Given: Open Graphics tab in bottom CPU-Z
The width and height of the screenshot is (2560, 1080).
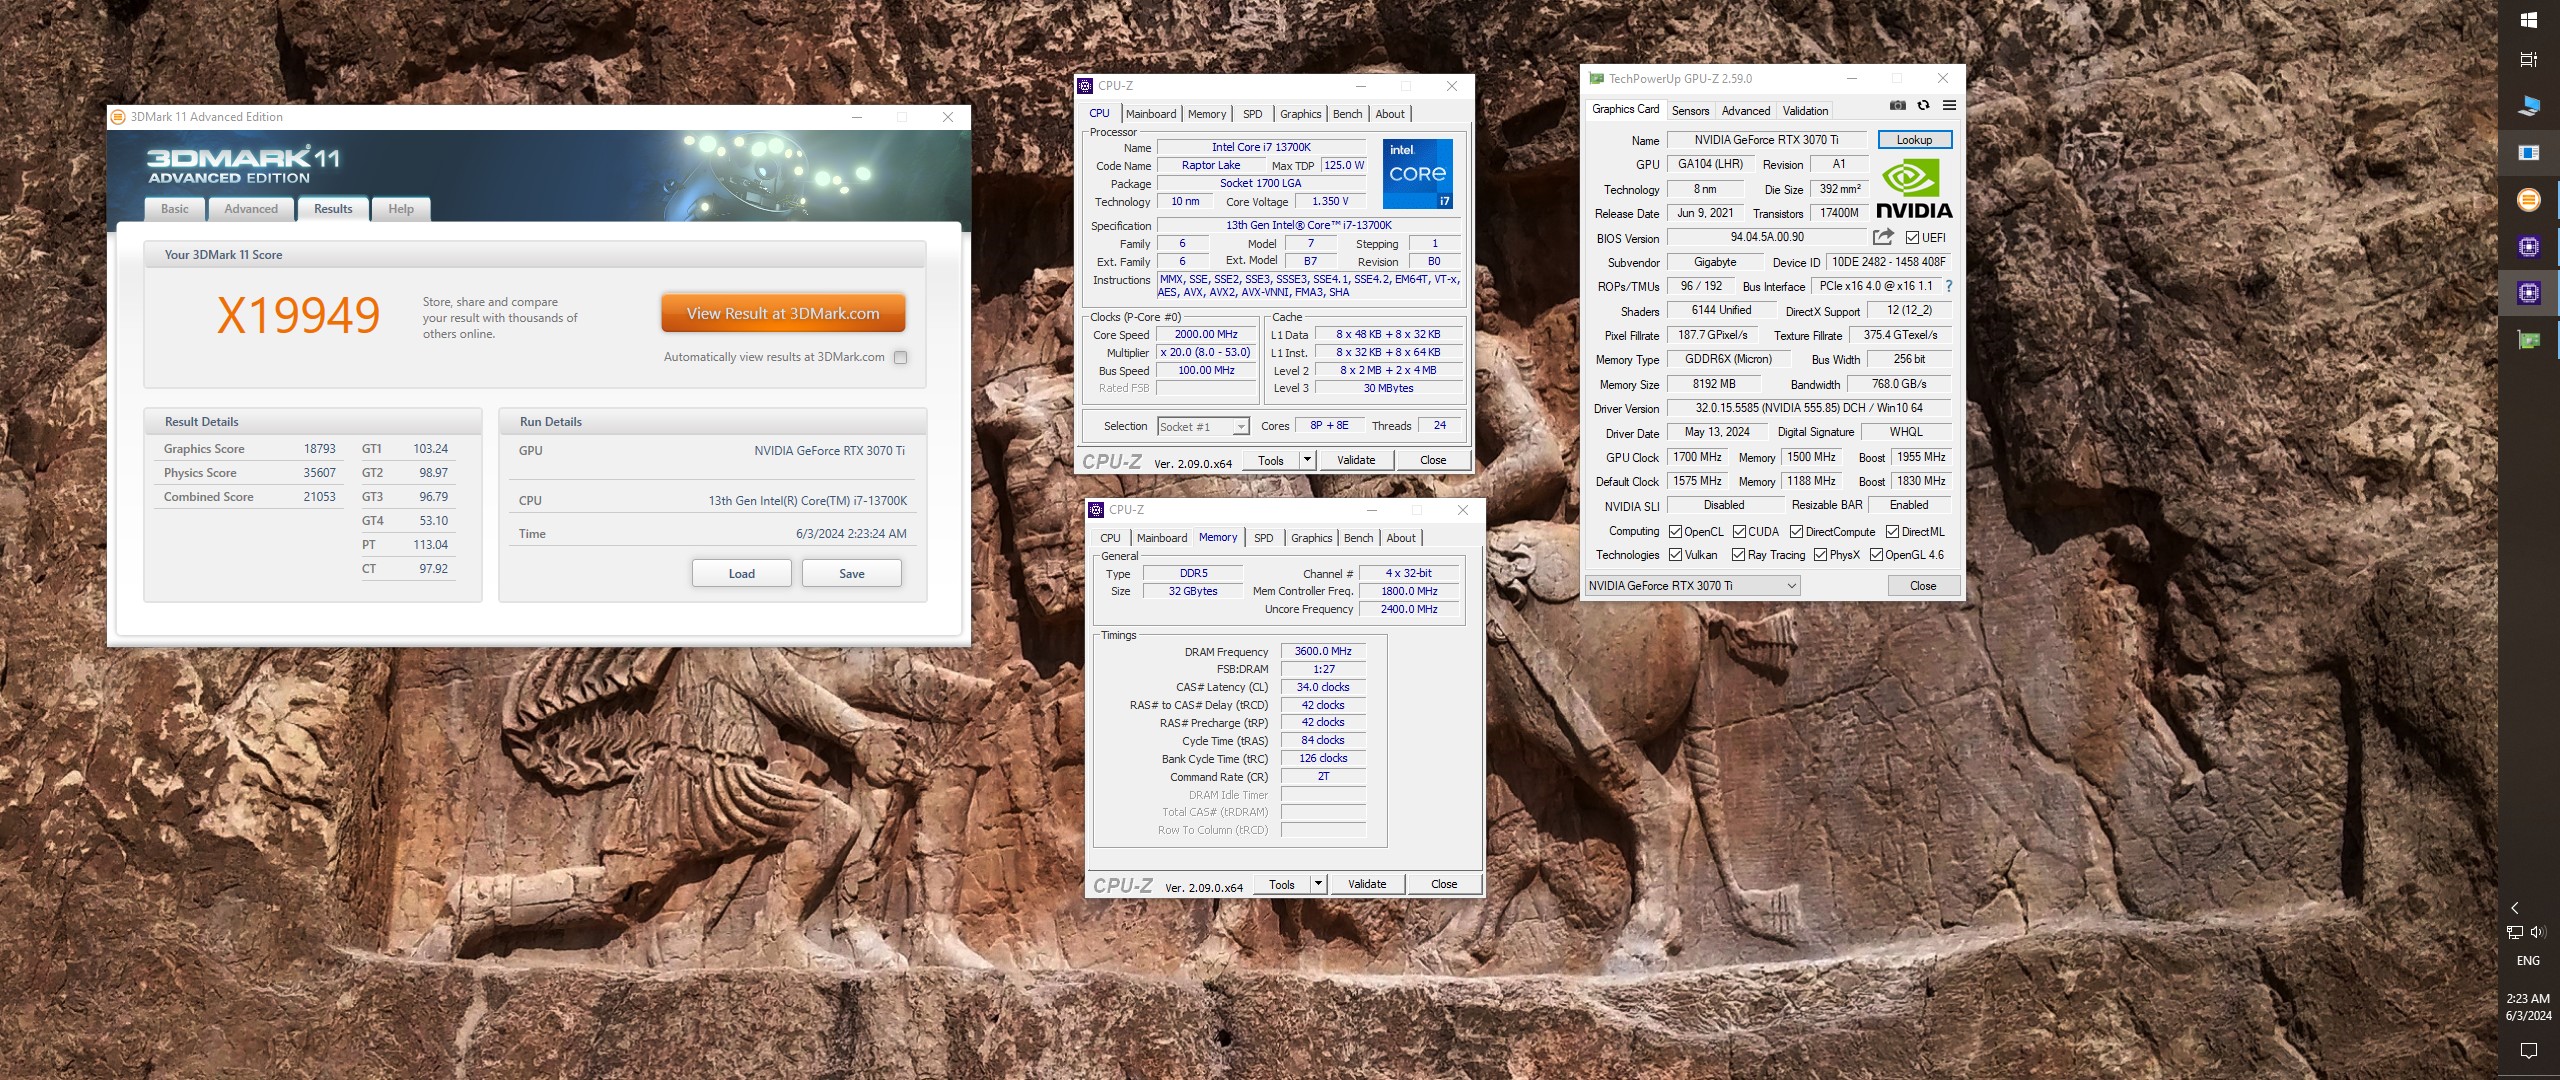Looking at the screenshot, I should click(1311, 538).
